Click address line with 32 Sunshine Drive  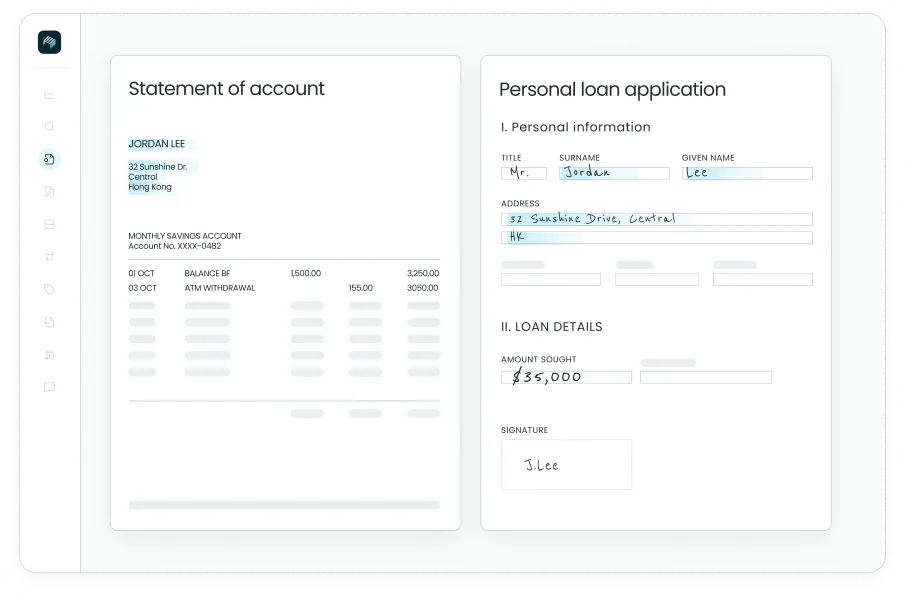point(657,219)
